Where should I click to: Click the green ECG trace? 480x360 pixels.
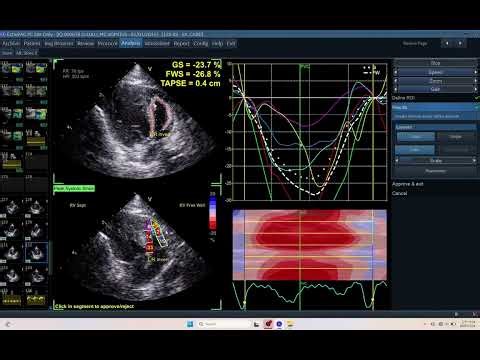tap(310, 295)
